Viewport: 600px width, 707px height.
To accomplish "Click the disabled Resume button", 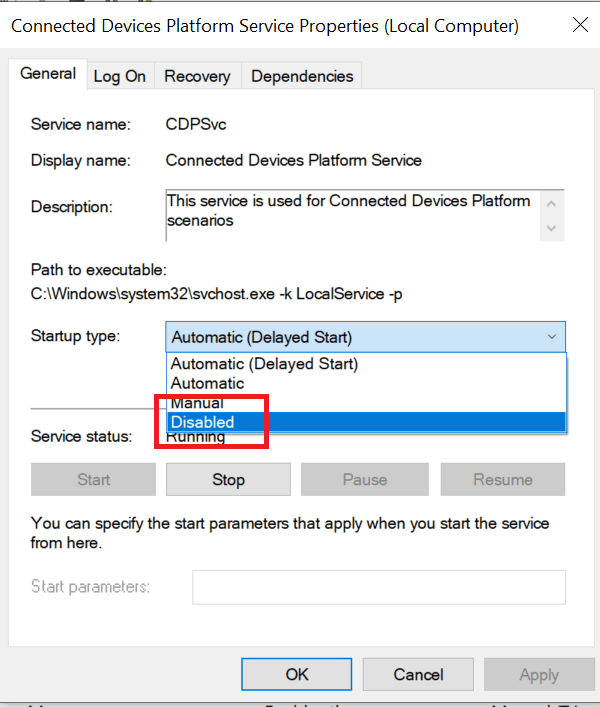I will pos(503,479).
